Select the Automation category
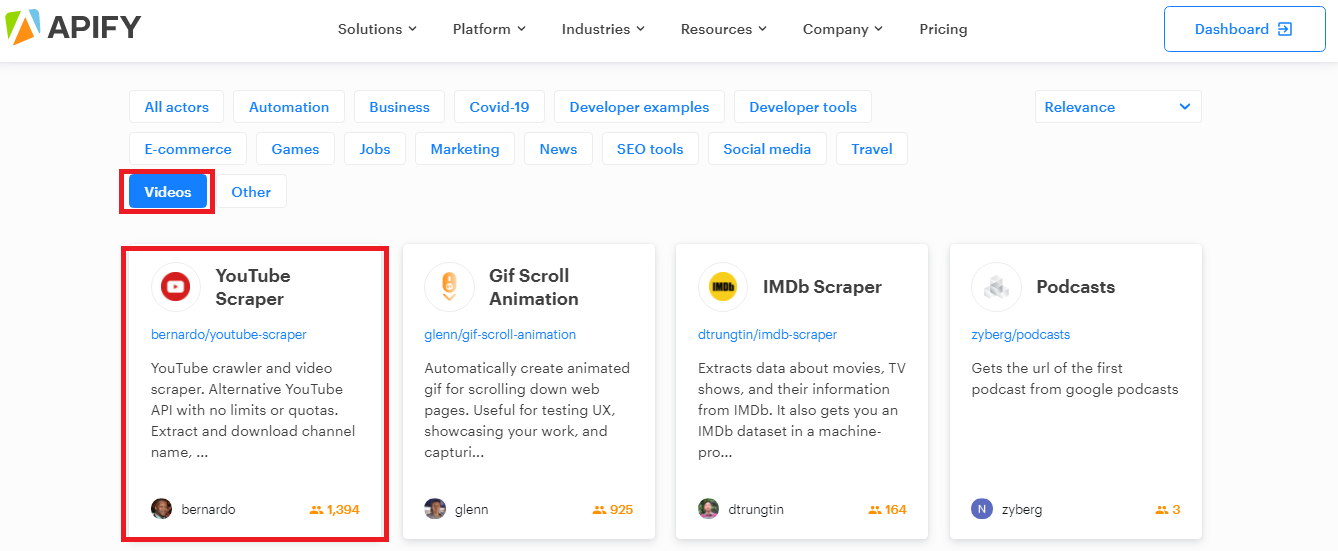Viewport: 1338px width, 551px height. (289, 107)
